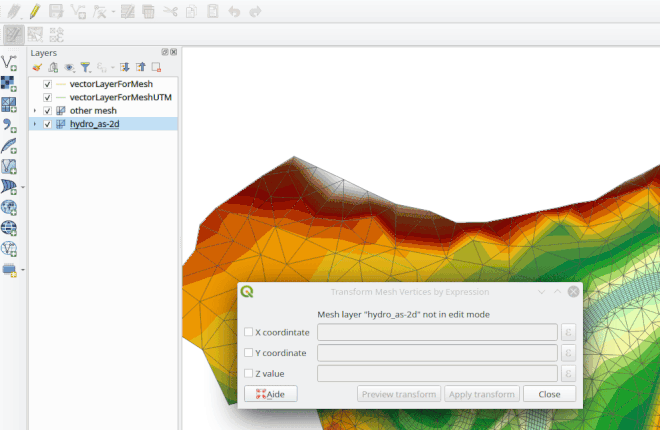Image resolution: width=660 pixels, height=430 pixels.
Task: Click the Add Raster Layer icon
Action: tap(9, 83)
